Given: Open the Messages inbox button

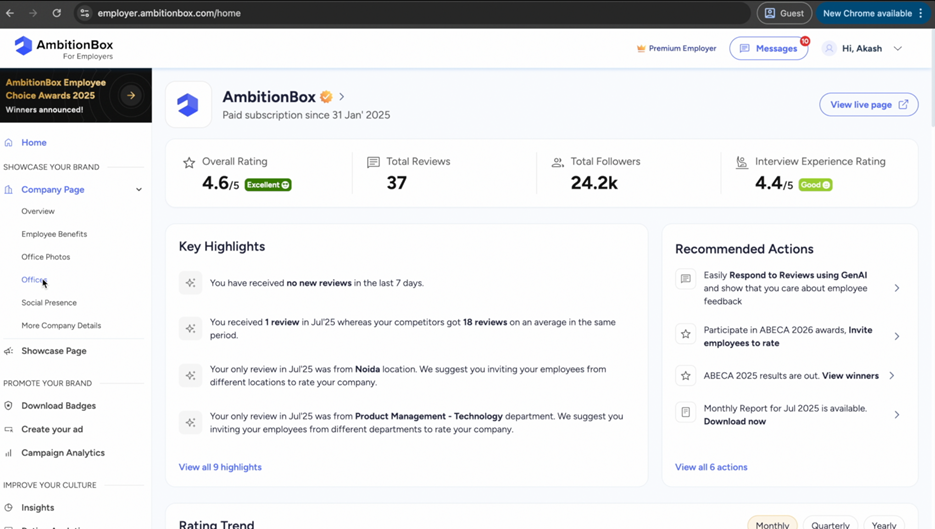Looking at the screenshot, I should [x=768, y=48].
